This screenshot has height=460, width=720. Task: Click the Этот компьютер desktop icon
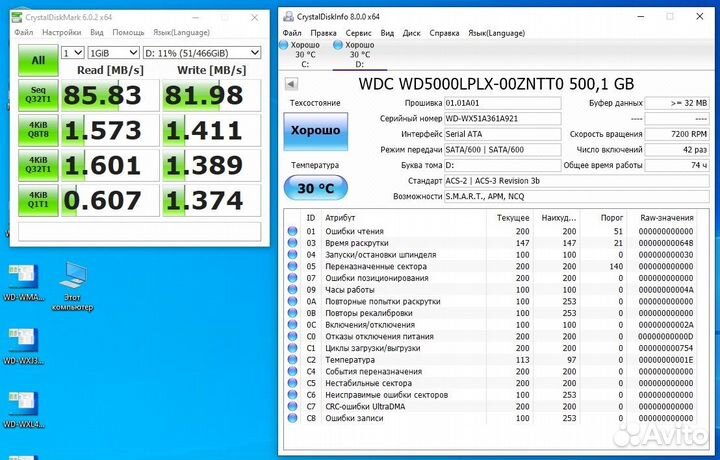tap(73, 286)
